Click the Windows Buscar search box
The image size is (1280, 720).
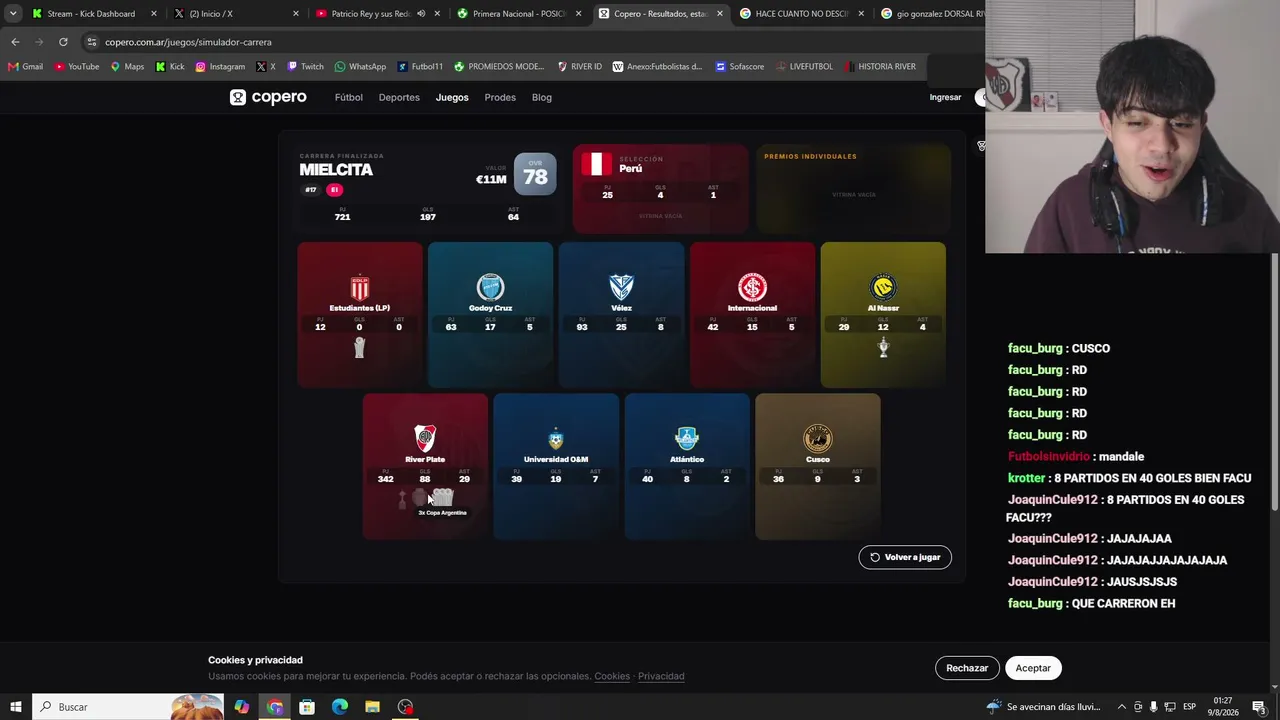128,707
